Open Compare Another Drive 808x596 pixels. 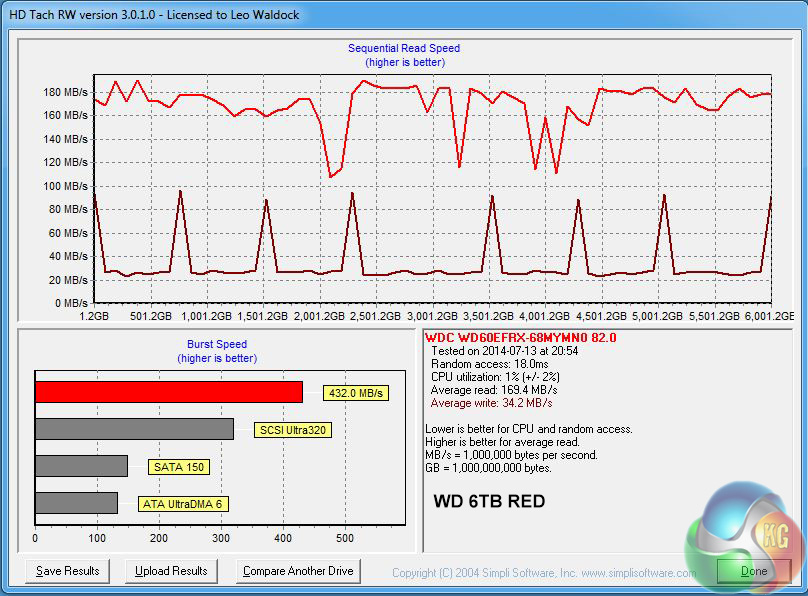tap(299, 571)
